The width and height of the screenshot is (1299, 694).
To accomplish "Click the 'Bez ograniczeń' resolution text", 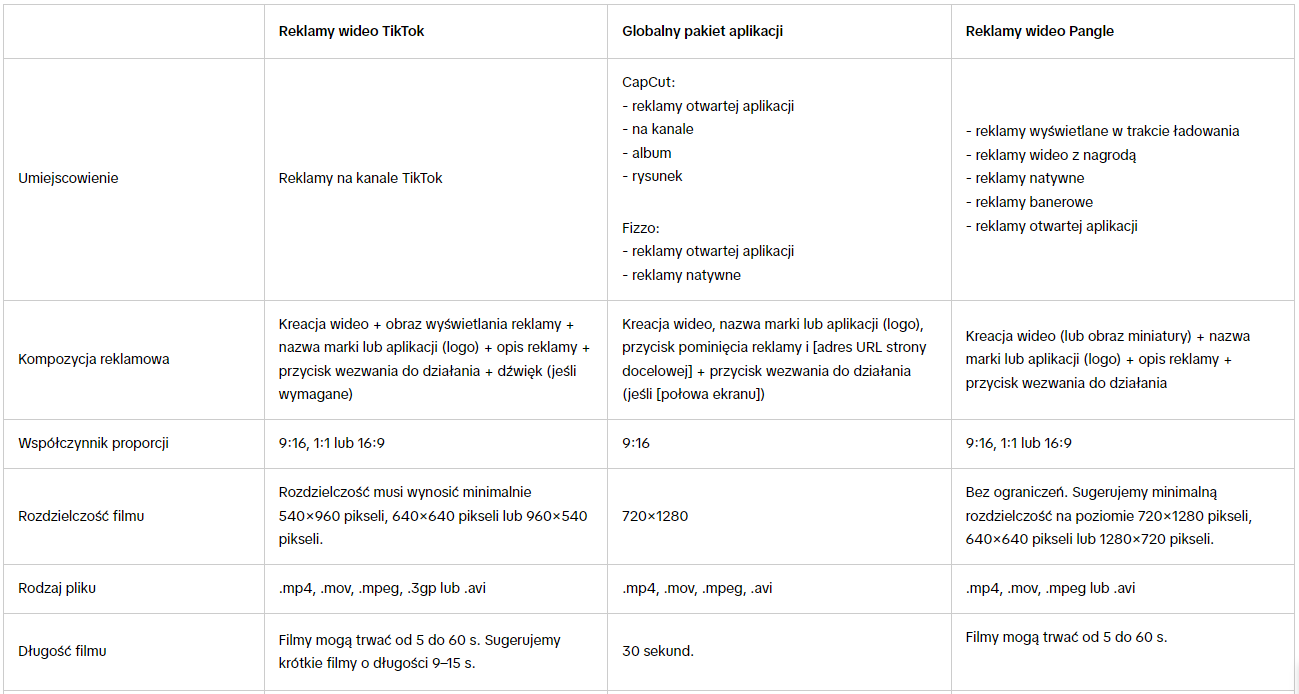I will pyautogui.click(x=1011, y=492).
